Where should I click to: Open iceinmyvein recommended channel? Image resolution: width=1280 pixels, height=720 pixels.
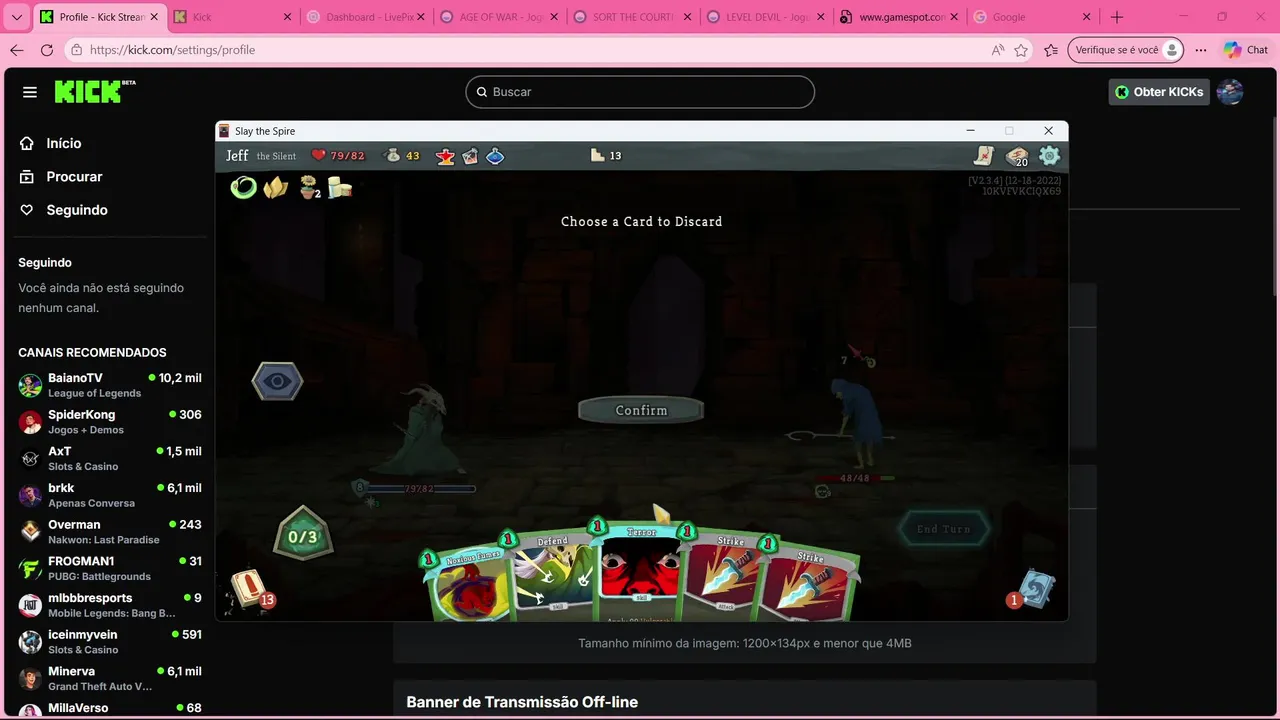110,641
